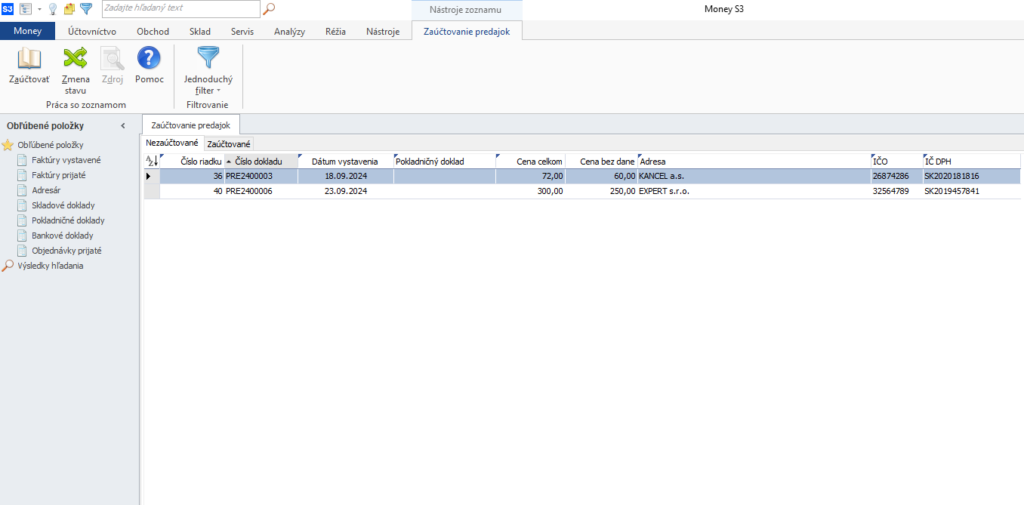The width and height of the screenshot is (1024, 505).
Task: Select the Výsledky hľadania tree item
Action: 50,266
